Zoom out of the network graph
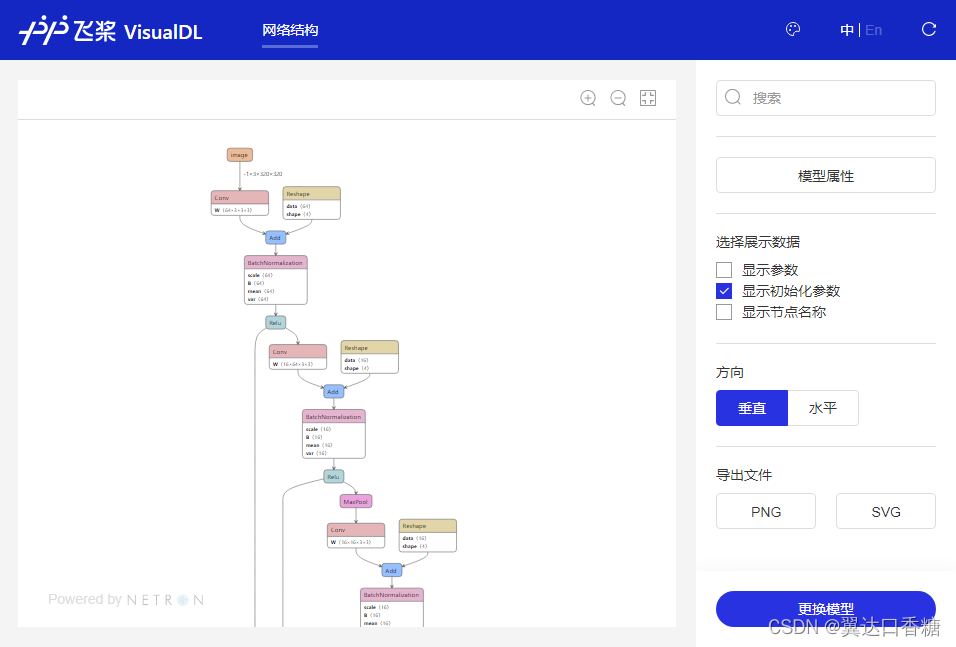The width and height of the screenshot is (956, 647). pos(618,98)
